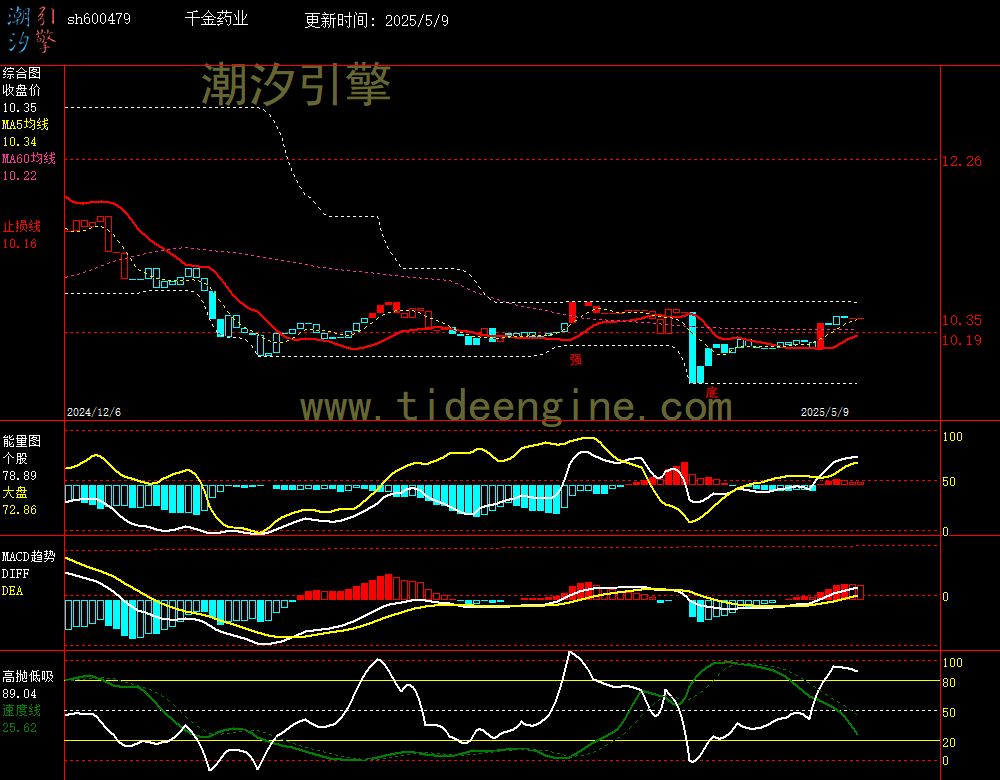This screenshot has width=1000, height=780.
Task: Click the 高抛低吸 value 89.04
Action: (19, 693)
